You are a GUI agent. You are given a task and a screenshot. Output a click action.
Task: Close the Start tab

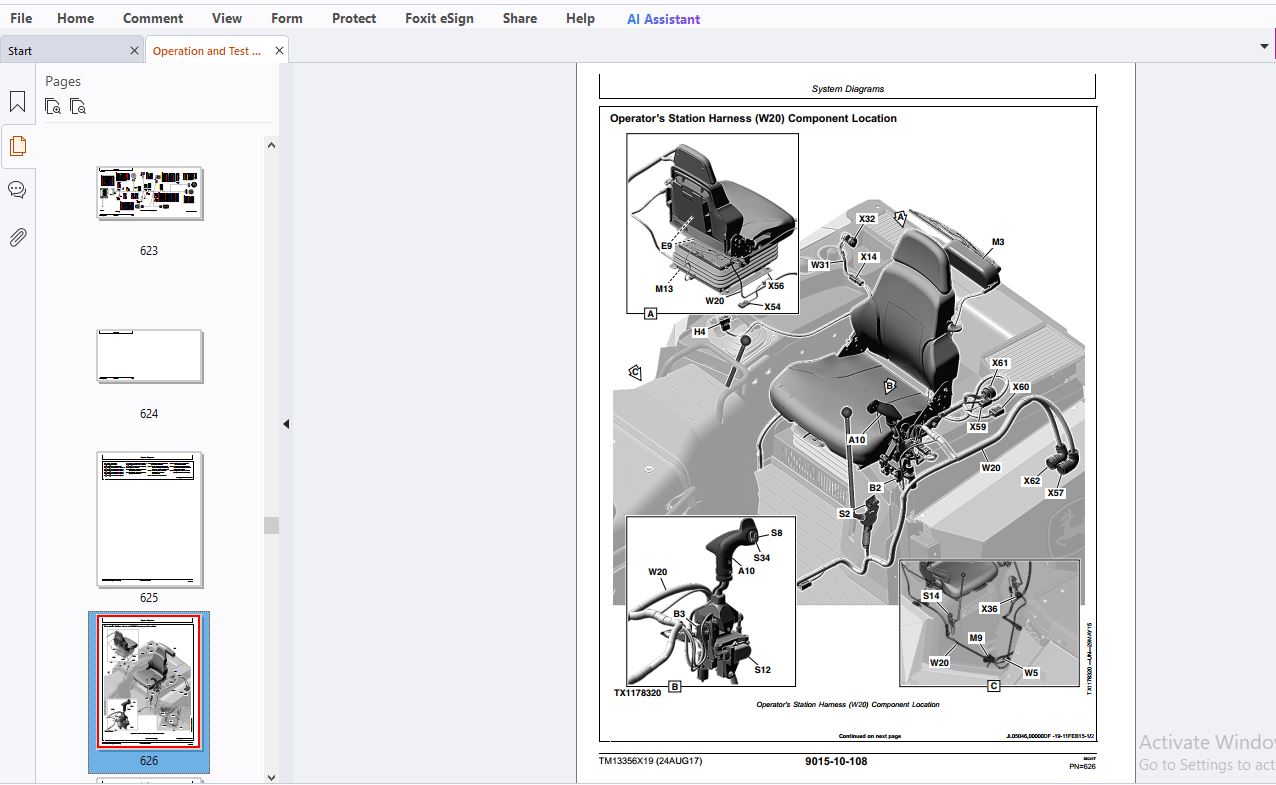click(135, 50)
